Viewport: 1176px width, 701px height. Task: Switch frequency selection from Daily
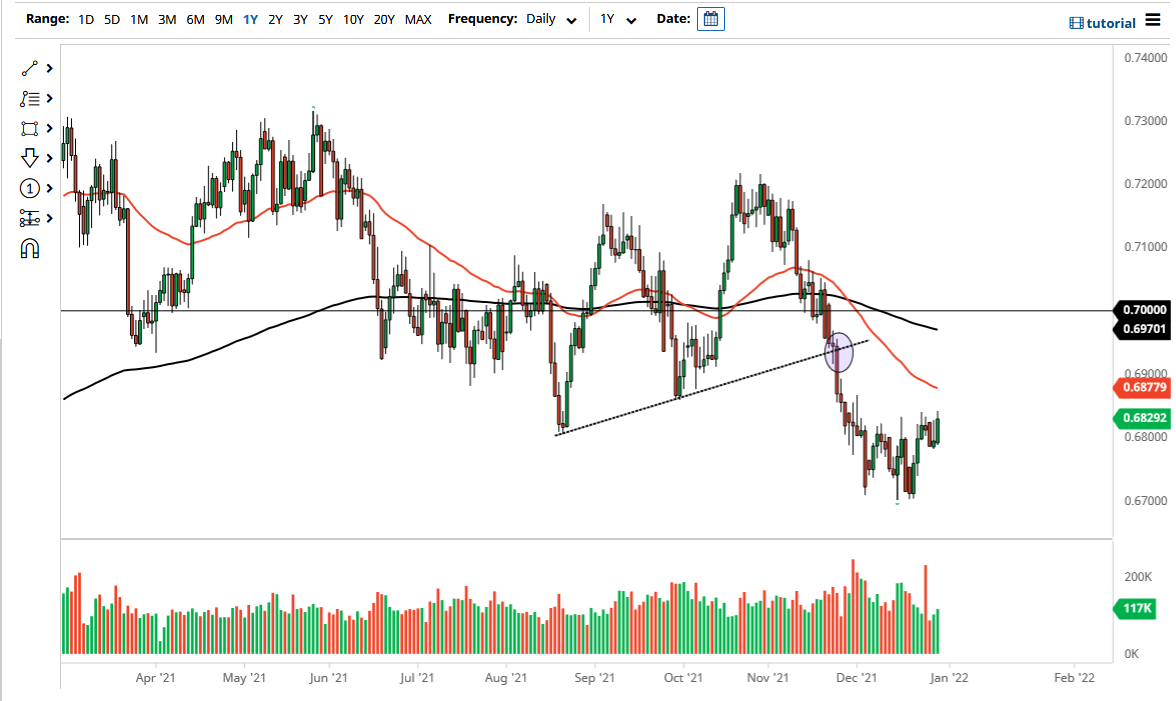(550, 19)
